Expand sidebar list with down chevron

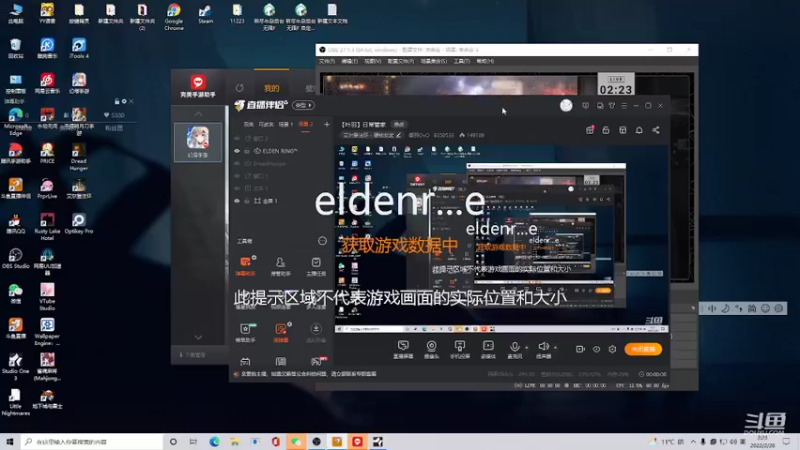198,337
